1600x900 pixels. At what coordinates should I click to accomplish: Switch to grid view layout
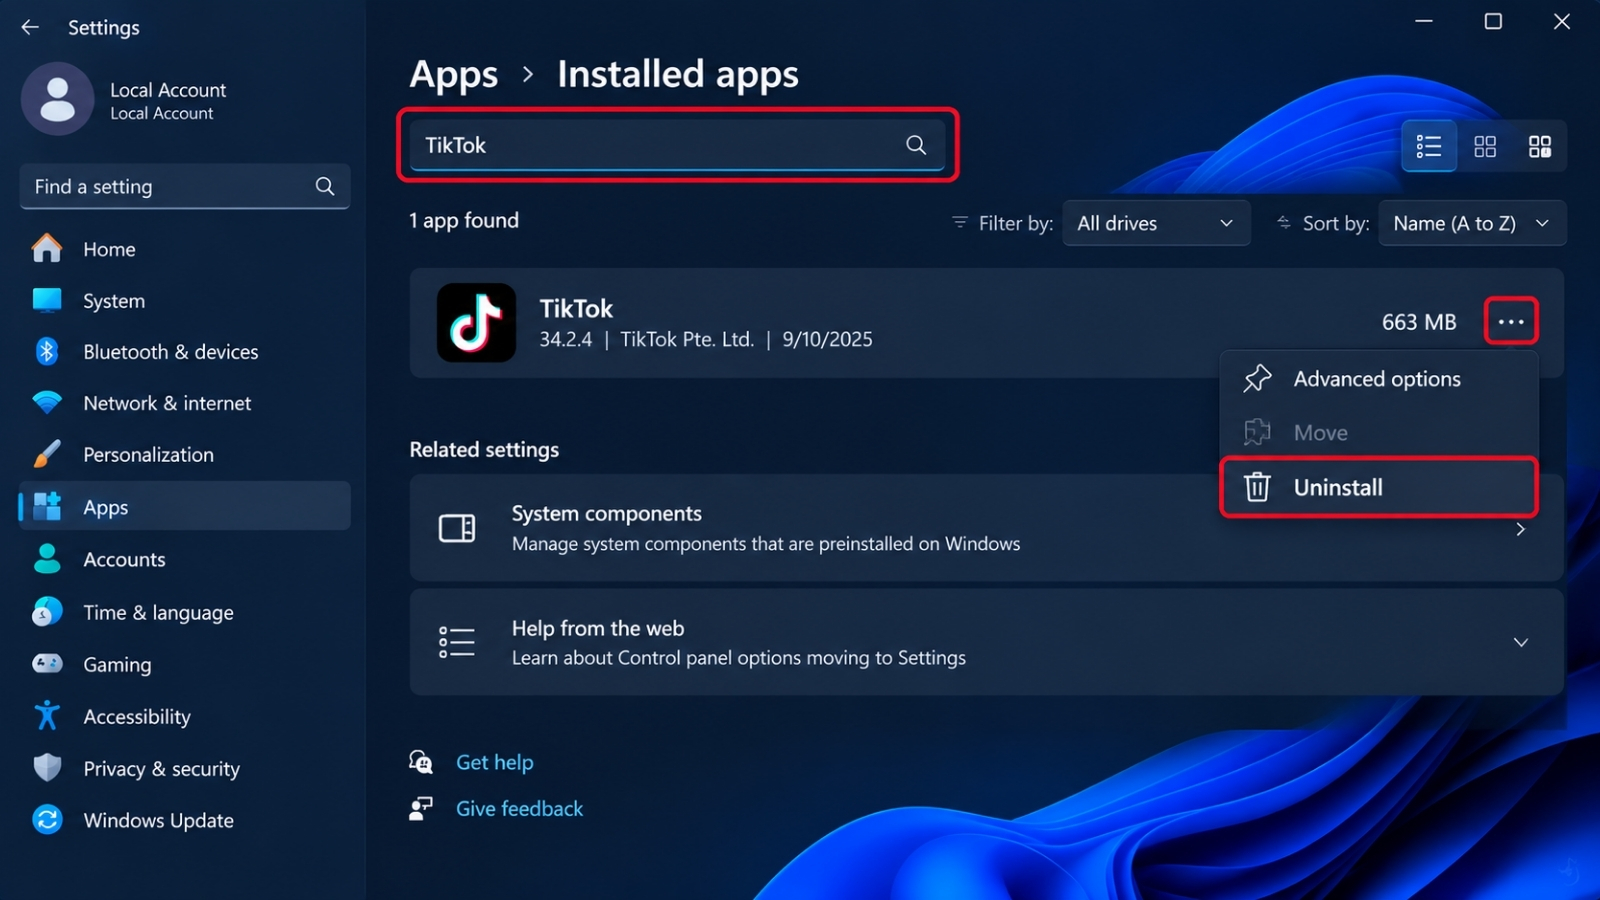pos(1485,147)
